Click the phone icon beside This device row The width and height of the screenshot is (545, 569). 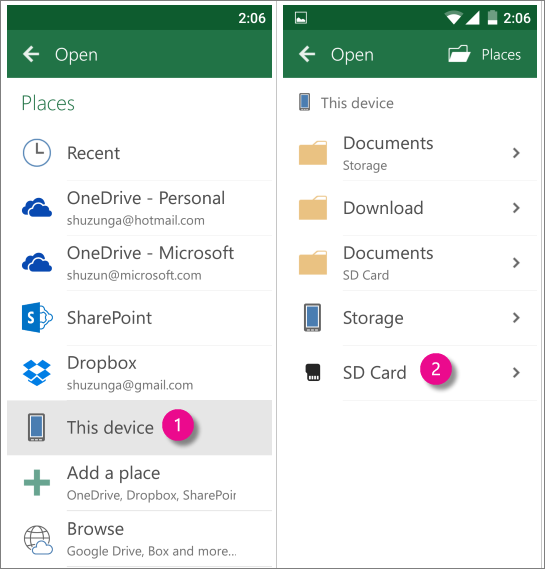point(37,427)
